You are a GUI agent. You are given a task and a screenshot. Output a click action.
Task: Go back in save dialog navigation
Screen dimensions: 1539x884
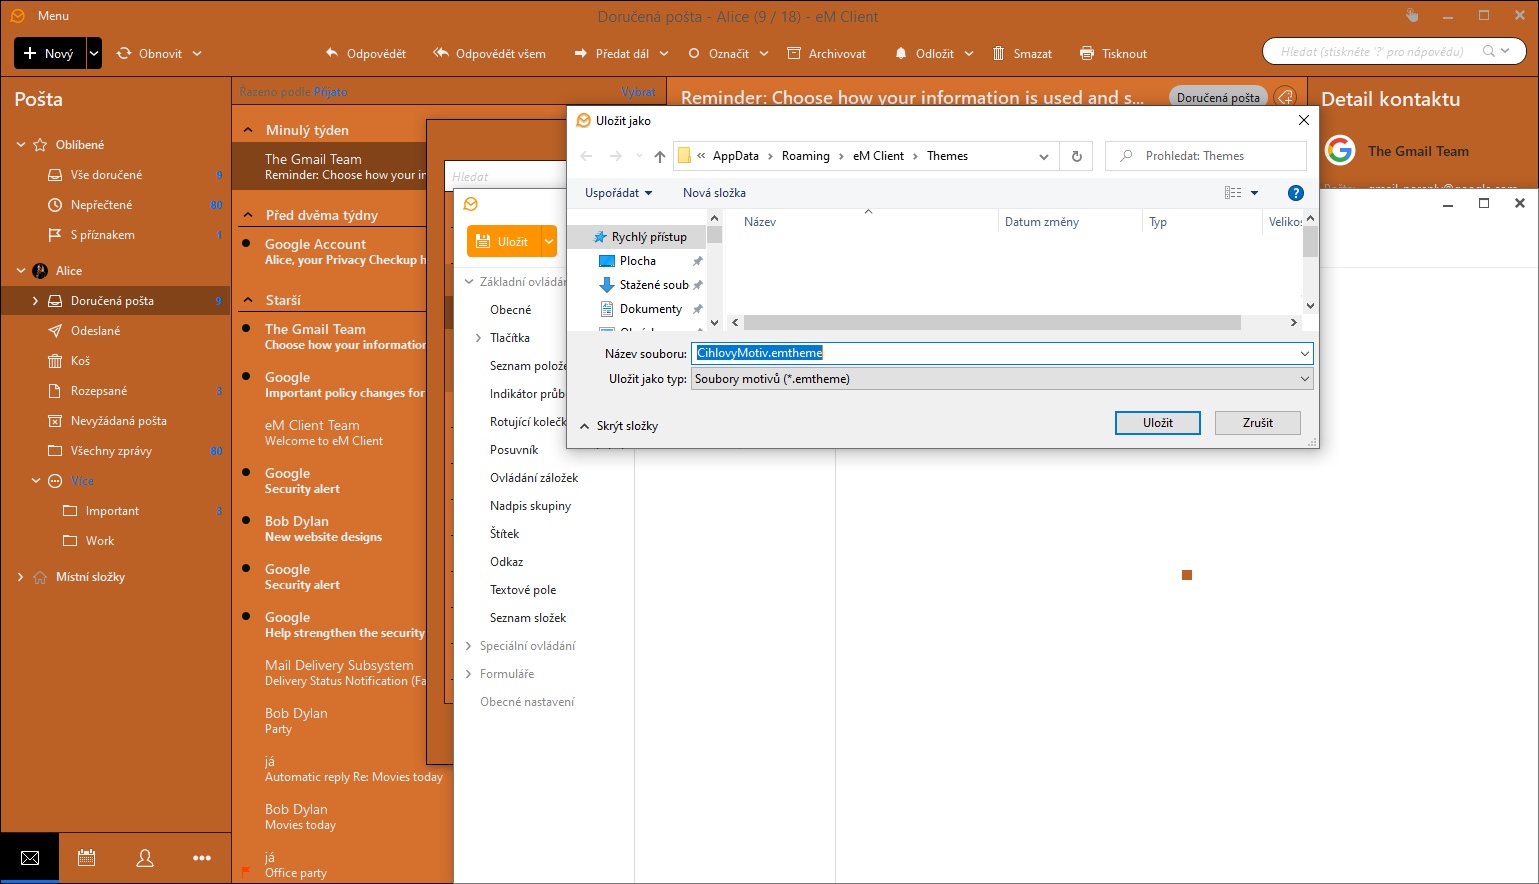point(587,156)
